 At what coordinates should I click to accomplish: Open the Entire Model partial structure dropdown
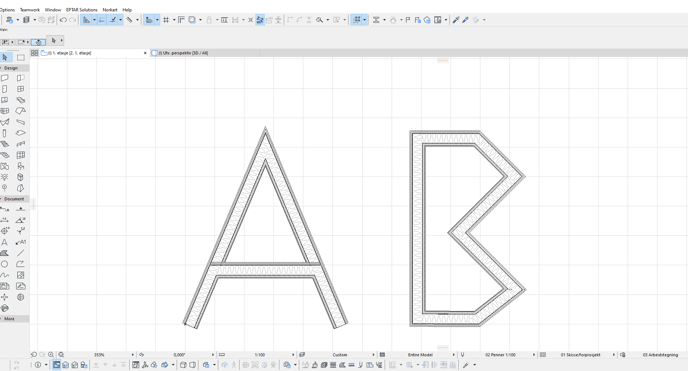454,354
